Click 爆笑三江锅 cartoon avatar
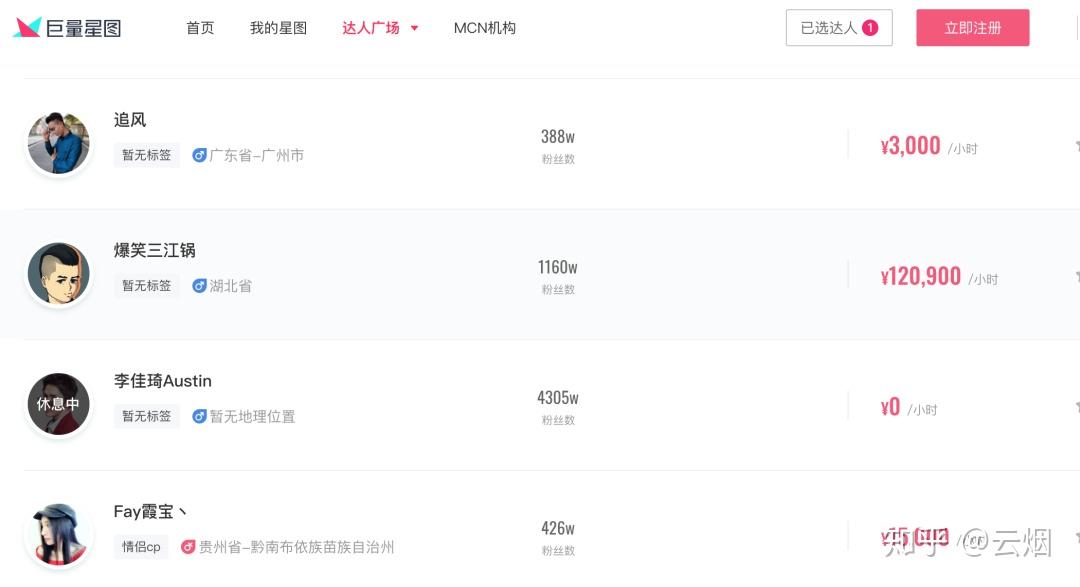The width and height of the screenshot is (1080, 587). tap(58, 274)
